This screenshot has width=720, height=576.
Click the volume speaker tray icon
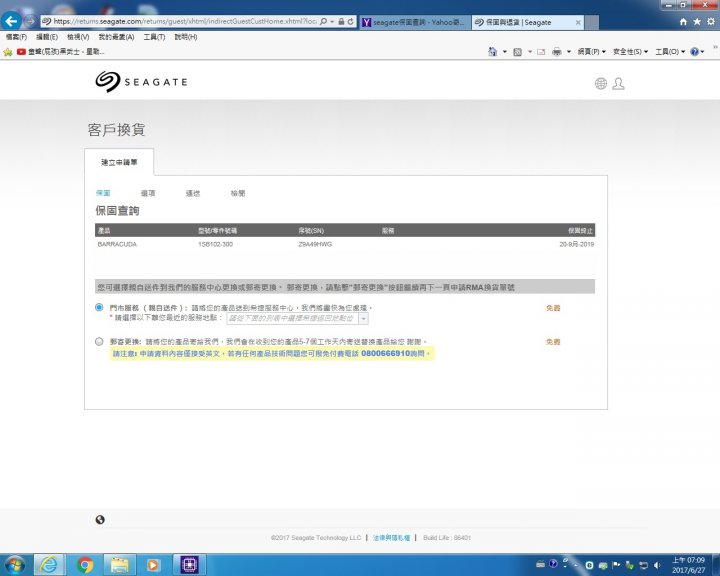(x=658, y=565)
